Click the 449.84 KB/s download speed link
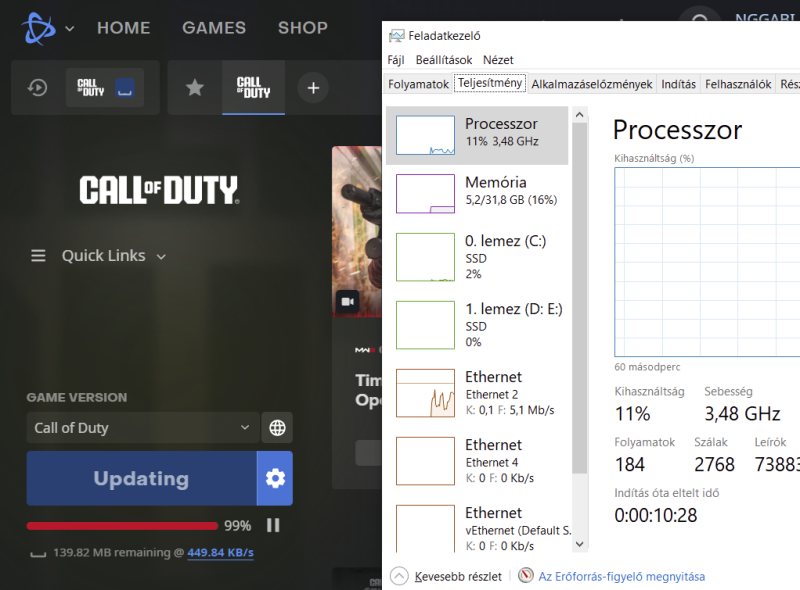800x590 pixels. (220, 553)
